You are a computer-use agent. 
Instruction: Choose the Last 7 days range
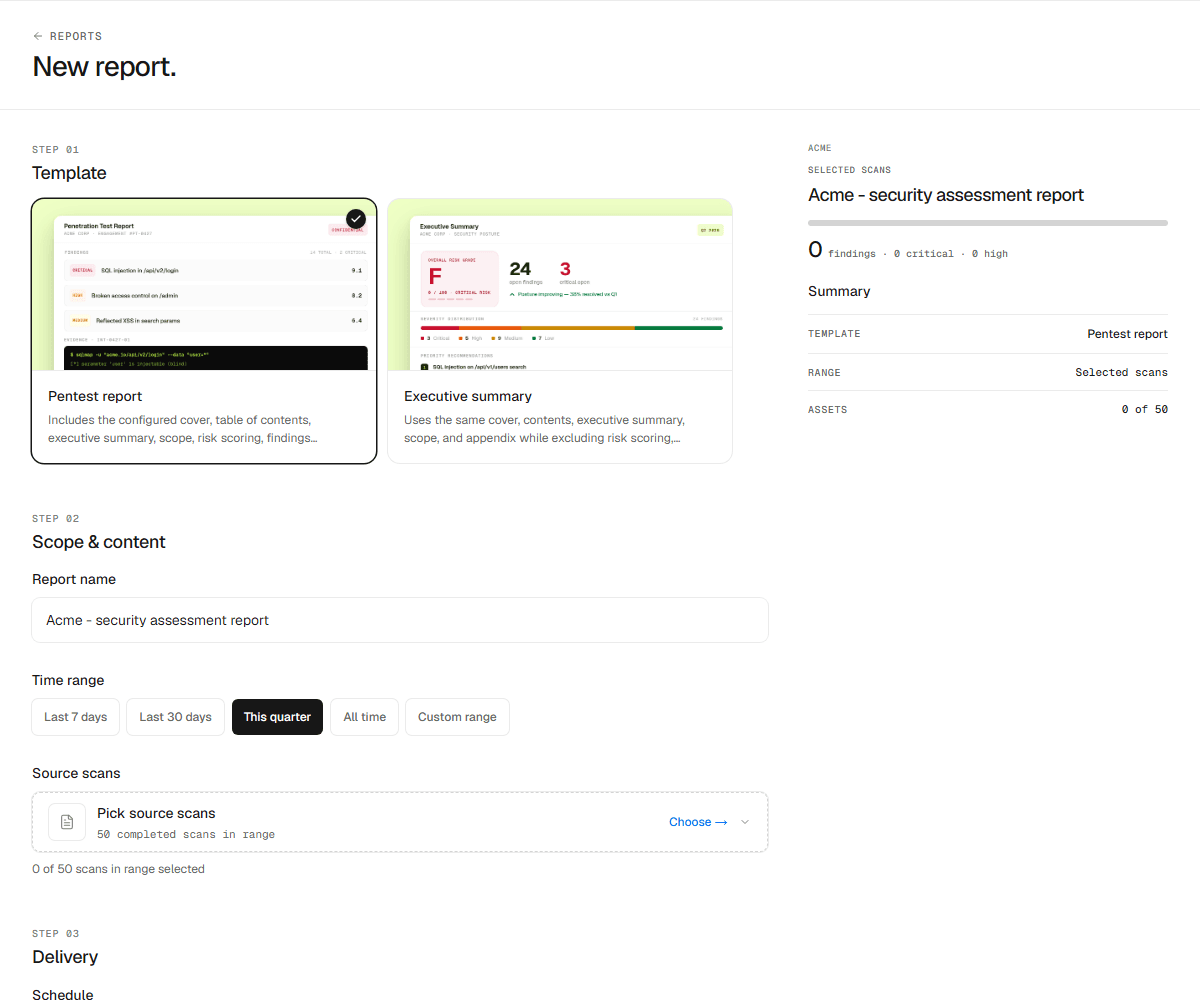click(76, 717)
